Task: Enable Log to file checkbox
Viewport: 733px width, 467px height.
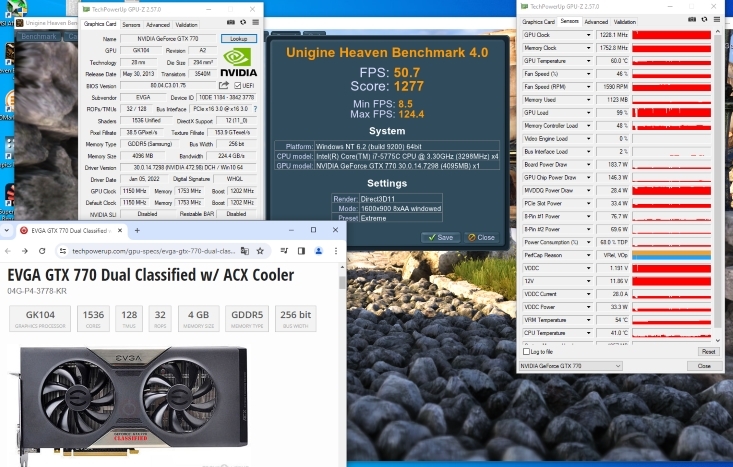Action: click(x=526, y=352)
